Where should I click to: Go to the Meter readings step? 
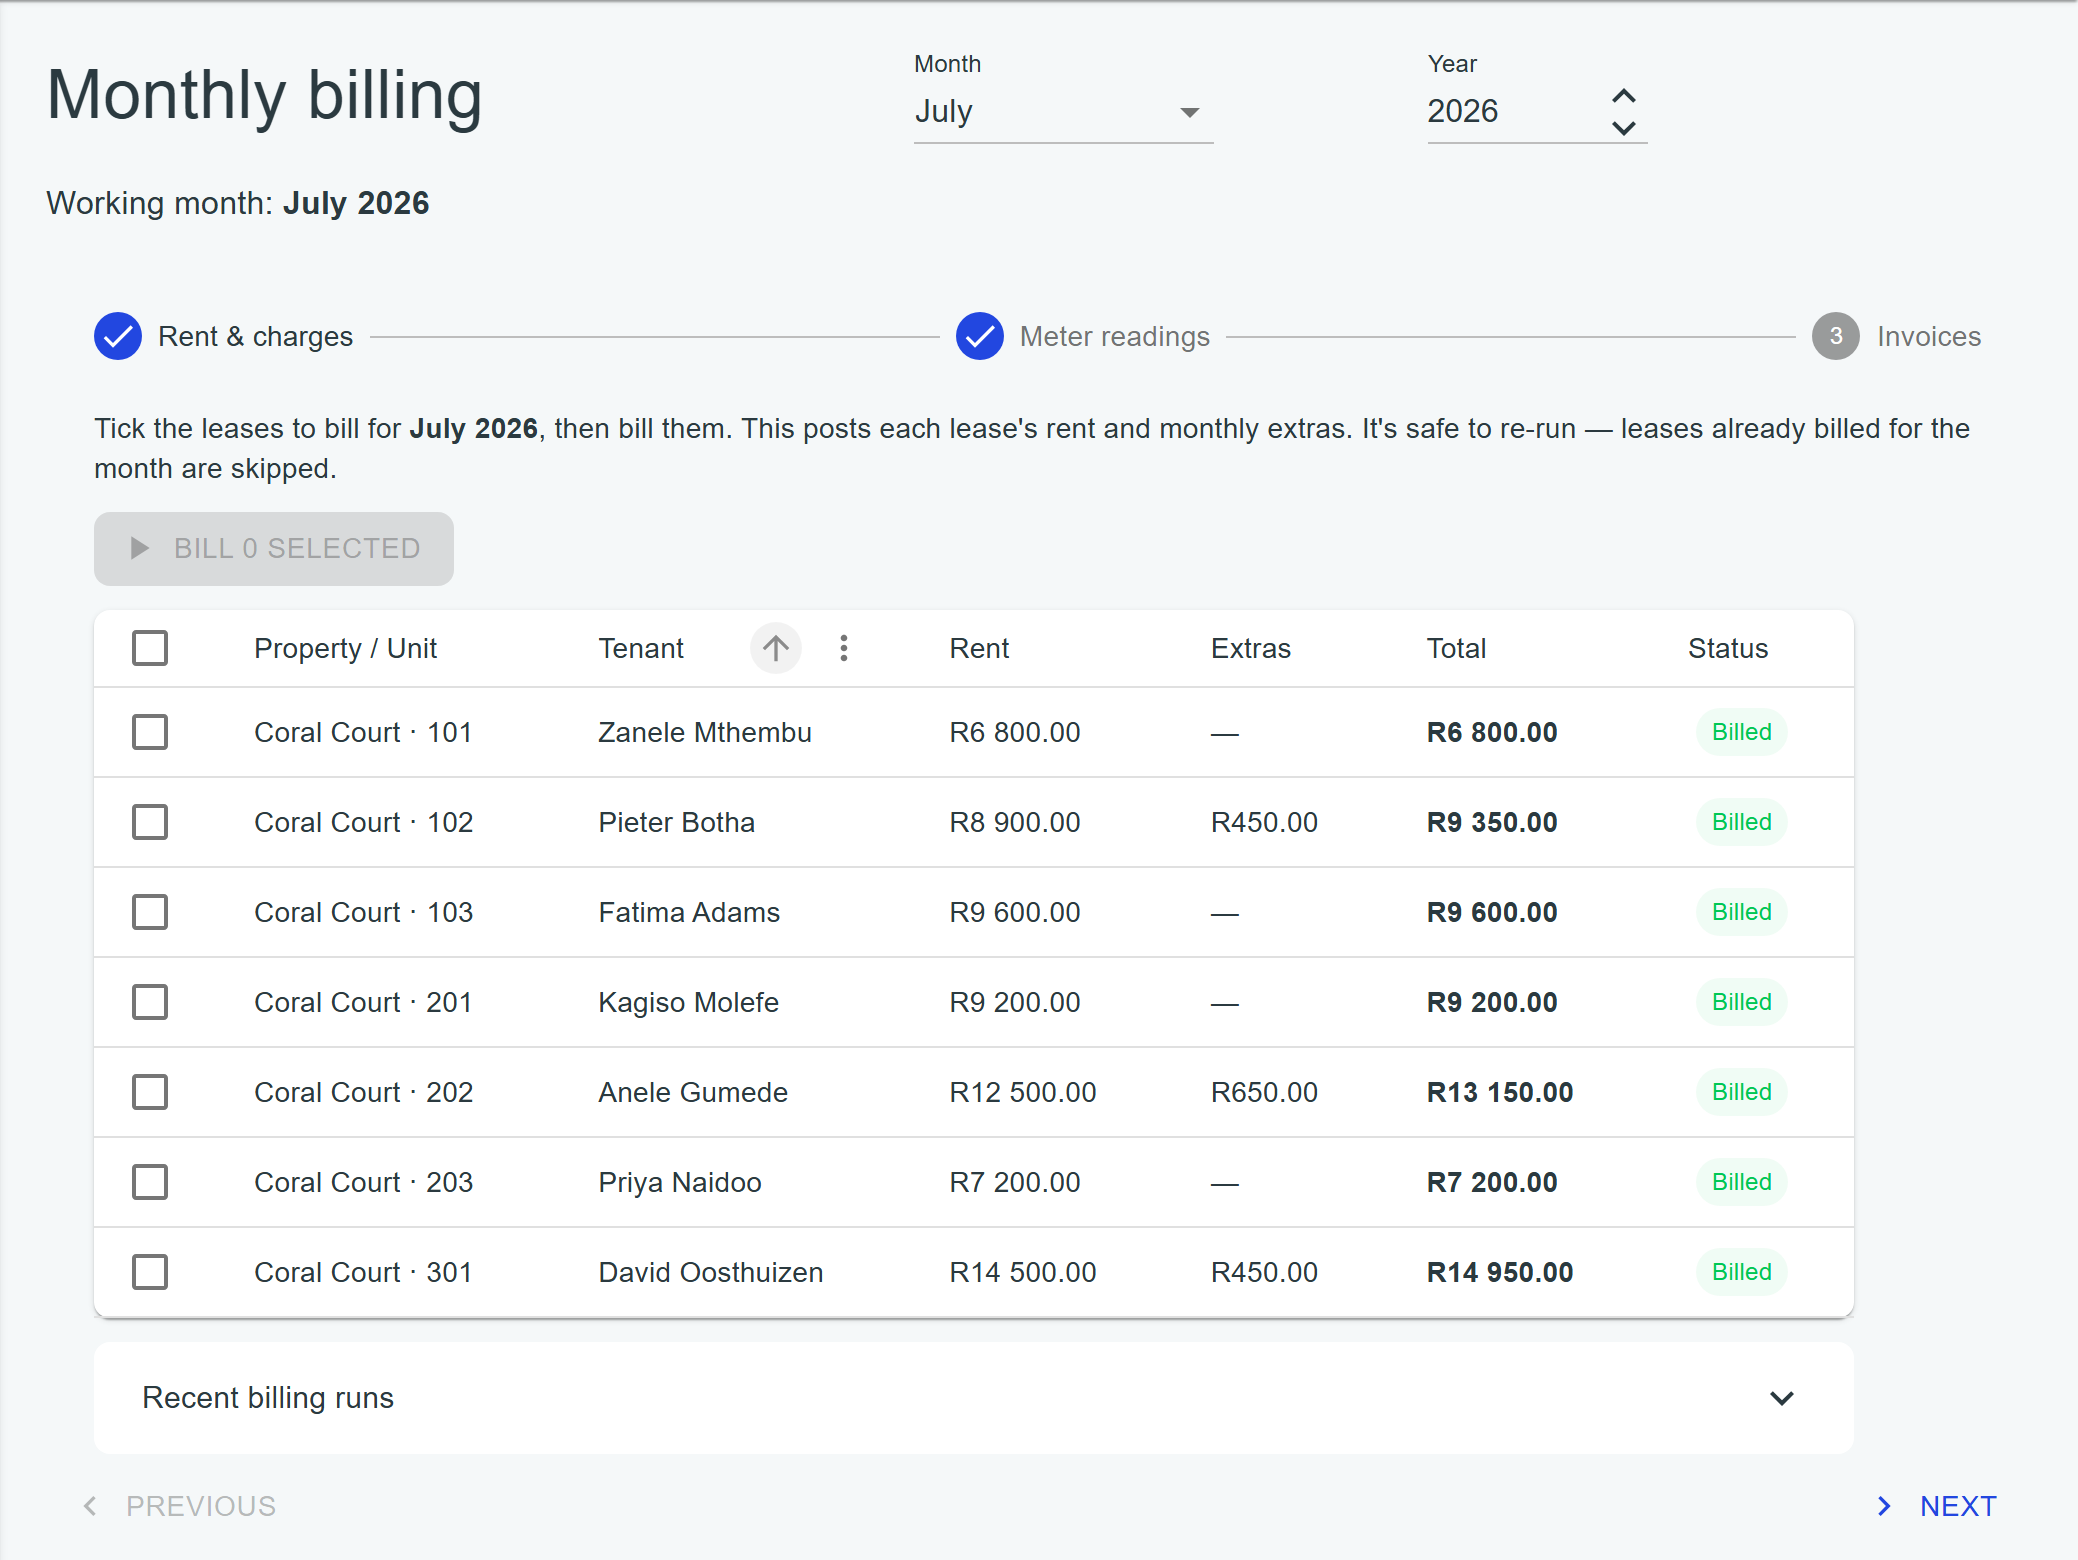[x=1083, y=336]
